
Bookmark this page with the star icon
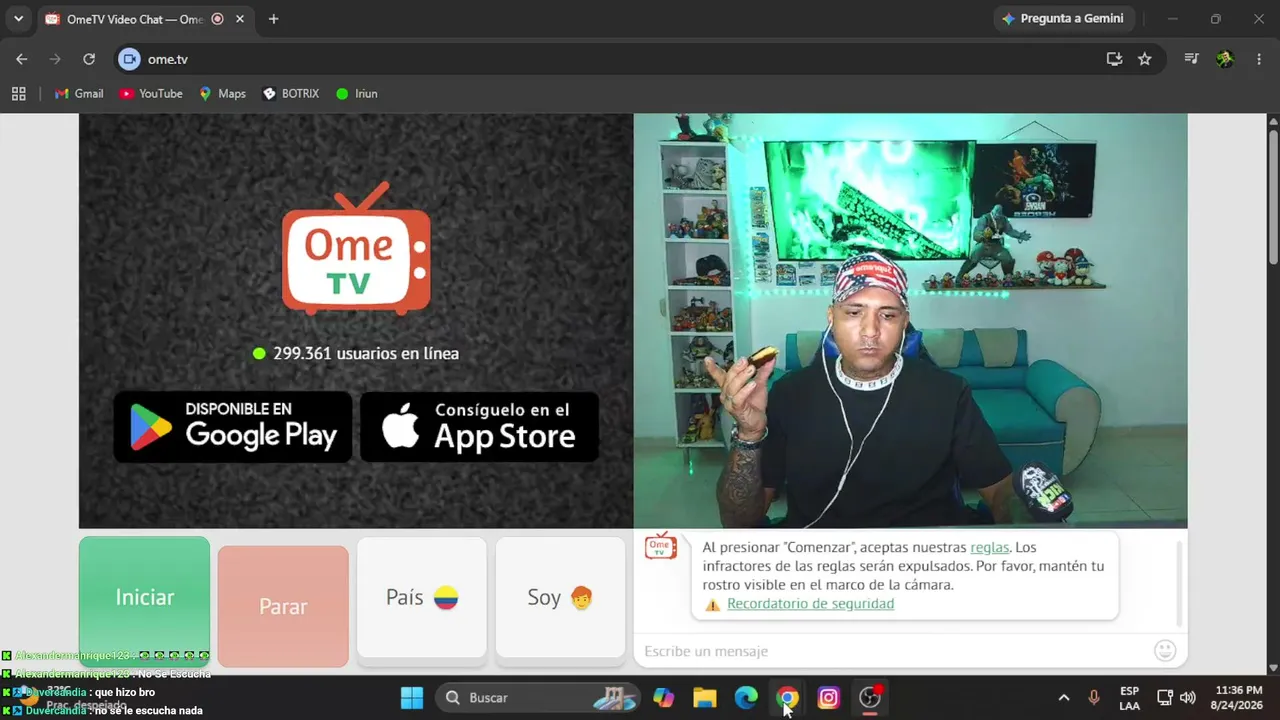tap(1145, 59)
